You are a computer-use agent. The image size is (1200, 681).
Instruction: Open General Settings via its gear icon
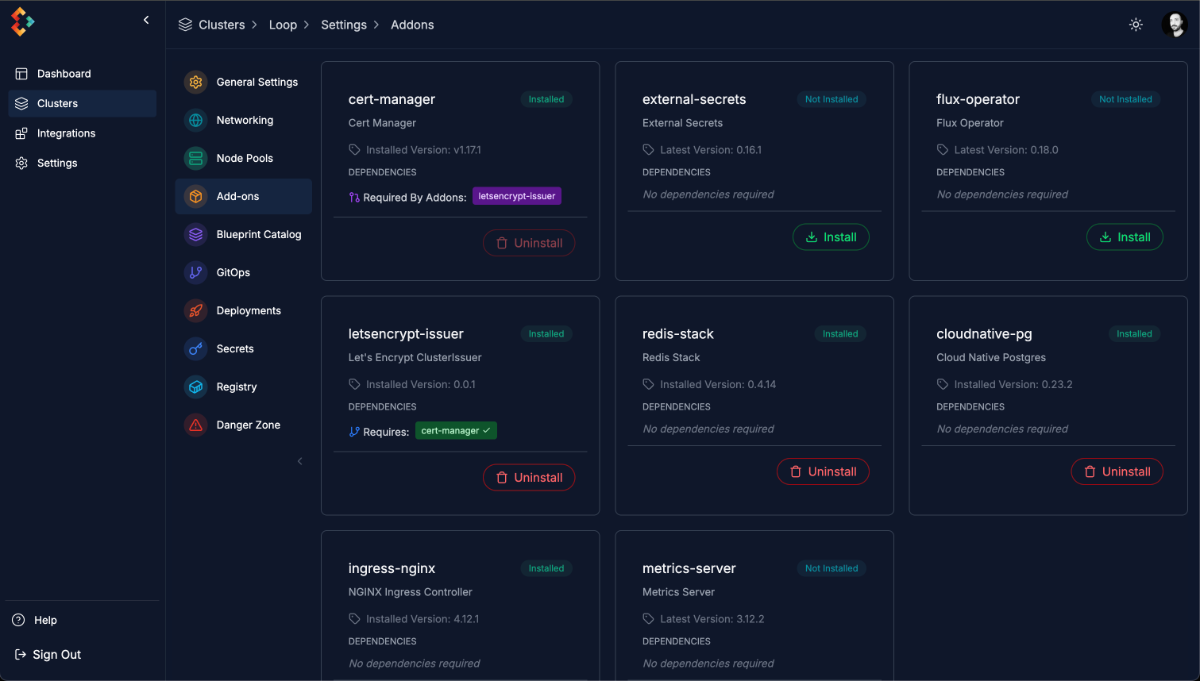pos(196,82)
